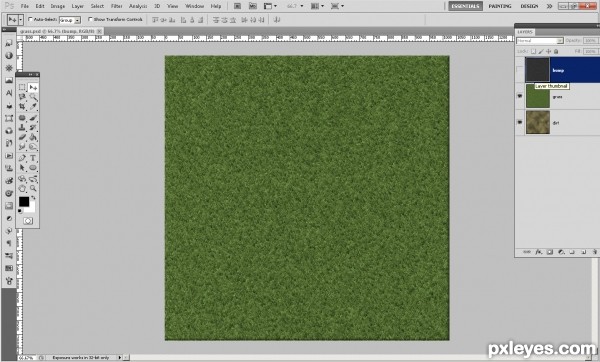Create new adjustment layer icon
This screenshot has height=362, width=600.
pyautogui.click(x=561, y=252)
